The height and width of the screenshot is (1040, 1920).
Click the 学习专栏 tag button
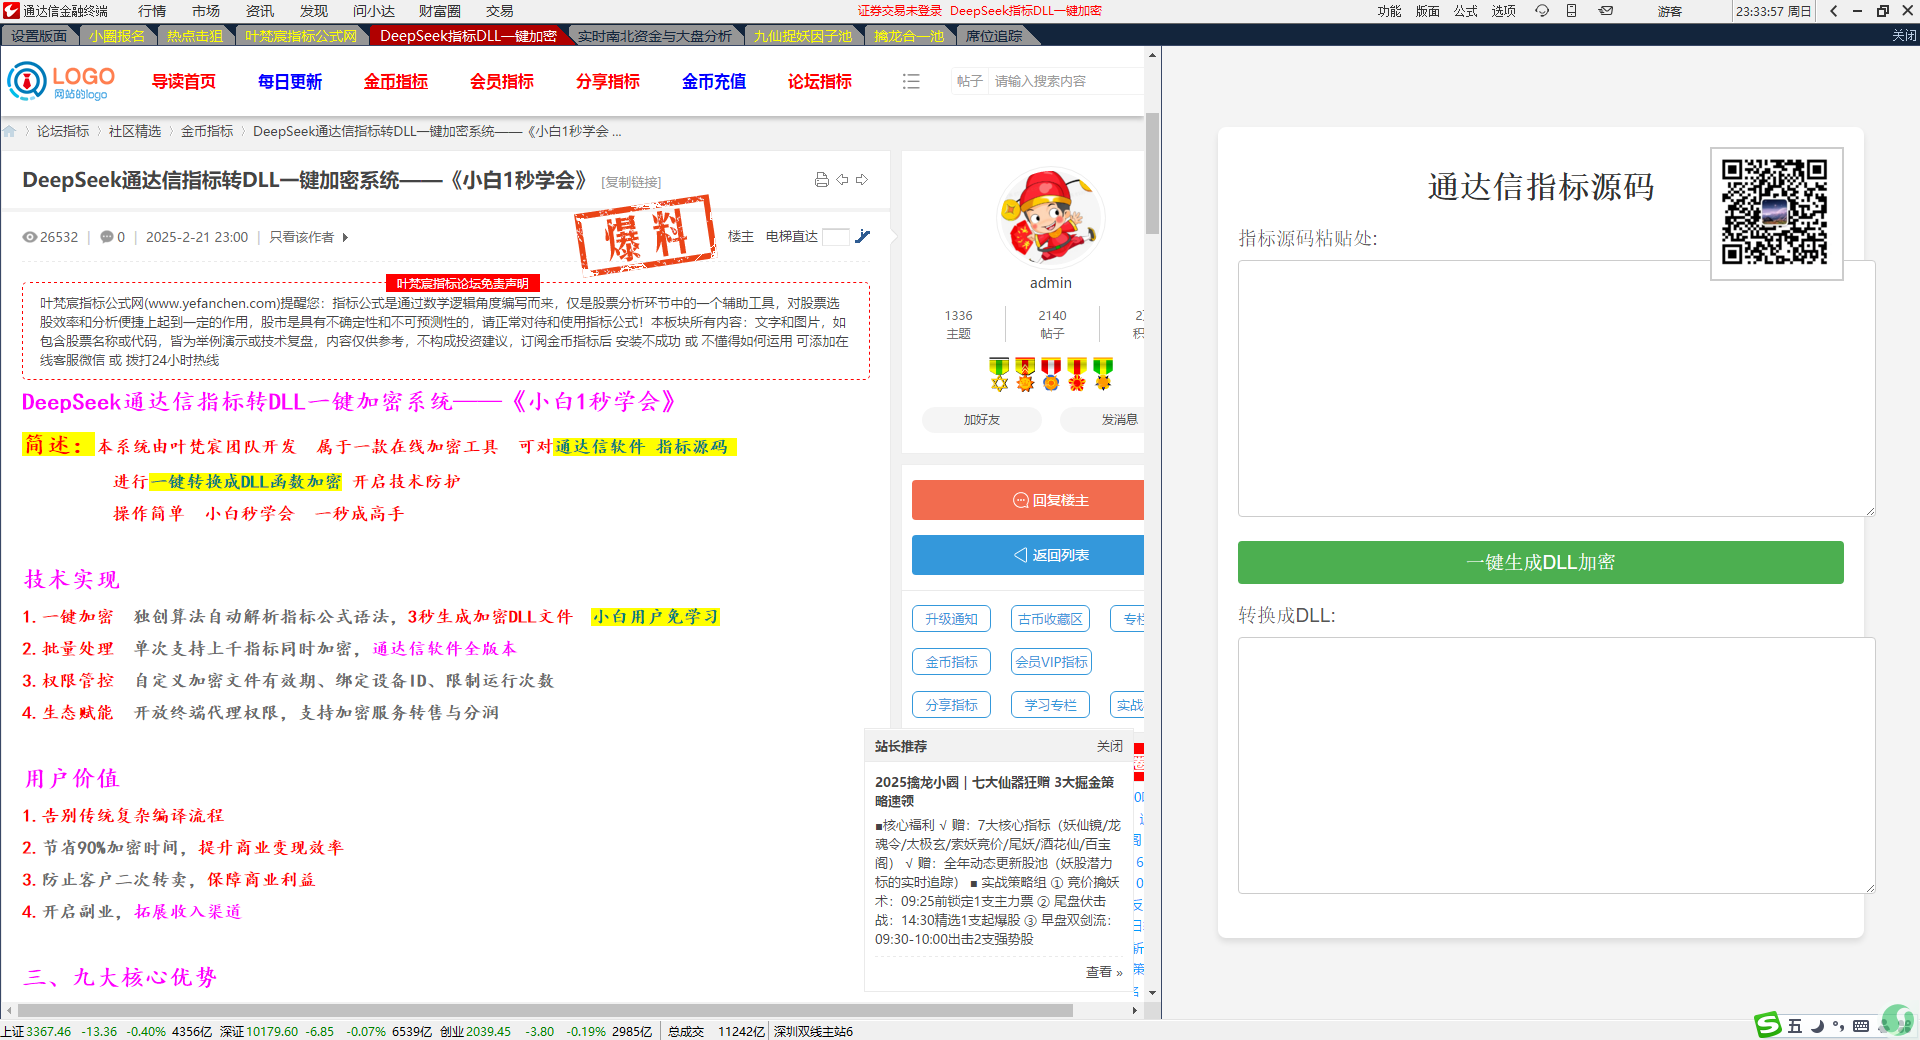tap(1050, 705)
